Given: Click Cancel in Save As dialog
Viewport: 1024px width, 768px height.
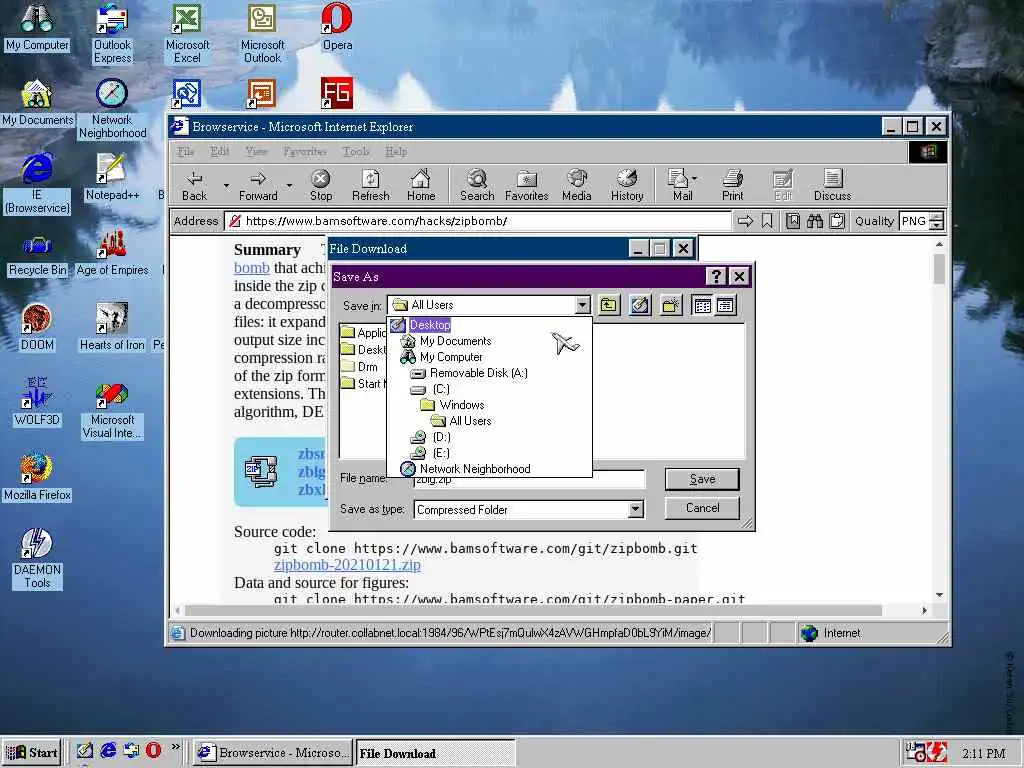Looking at the screenshot, I should click(x=702, y=508).
